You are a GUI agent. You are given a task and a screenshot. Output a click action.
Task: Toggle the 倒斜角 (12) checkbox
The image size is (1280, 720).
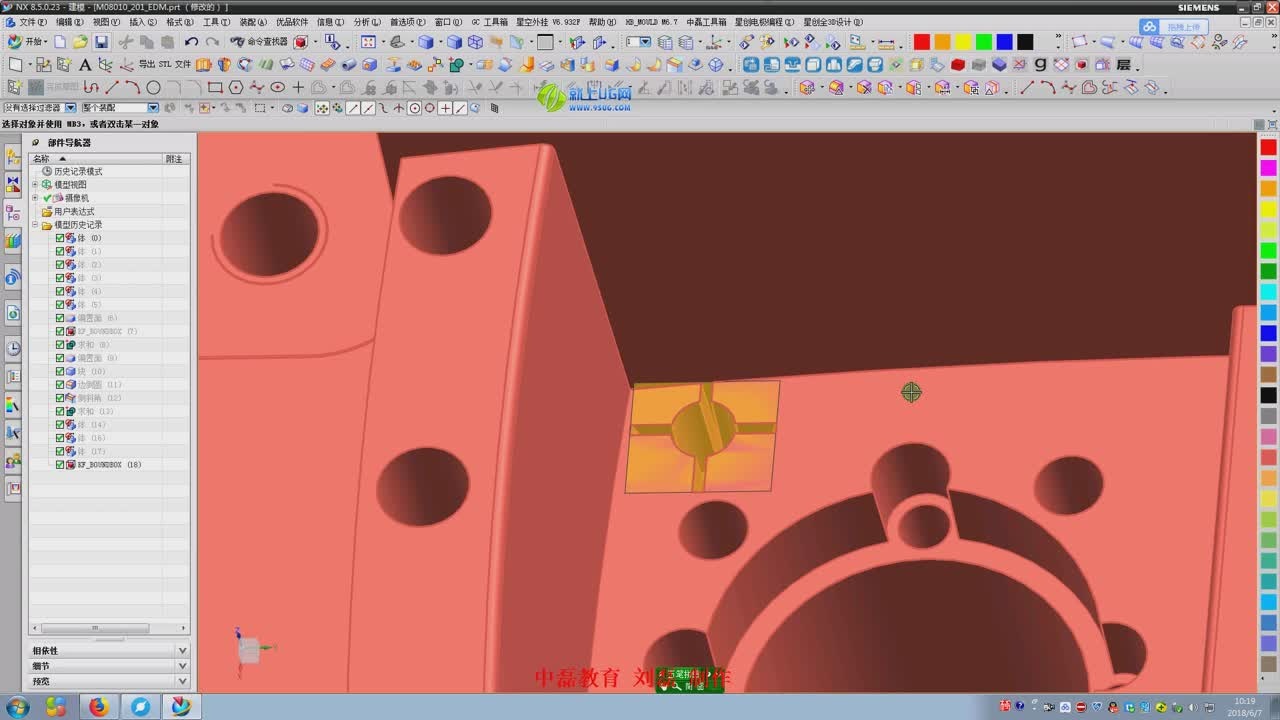point(60,398)
